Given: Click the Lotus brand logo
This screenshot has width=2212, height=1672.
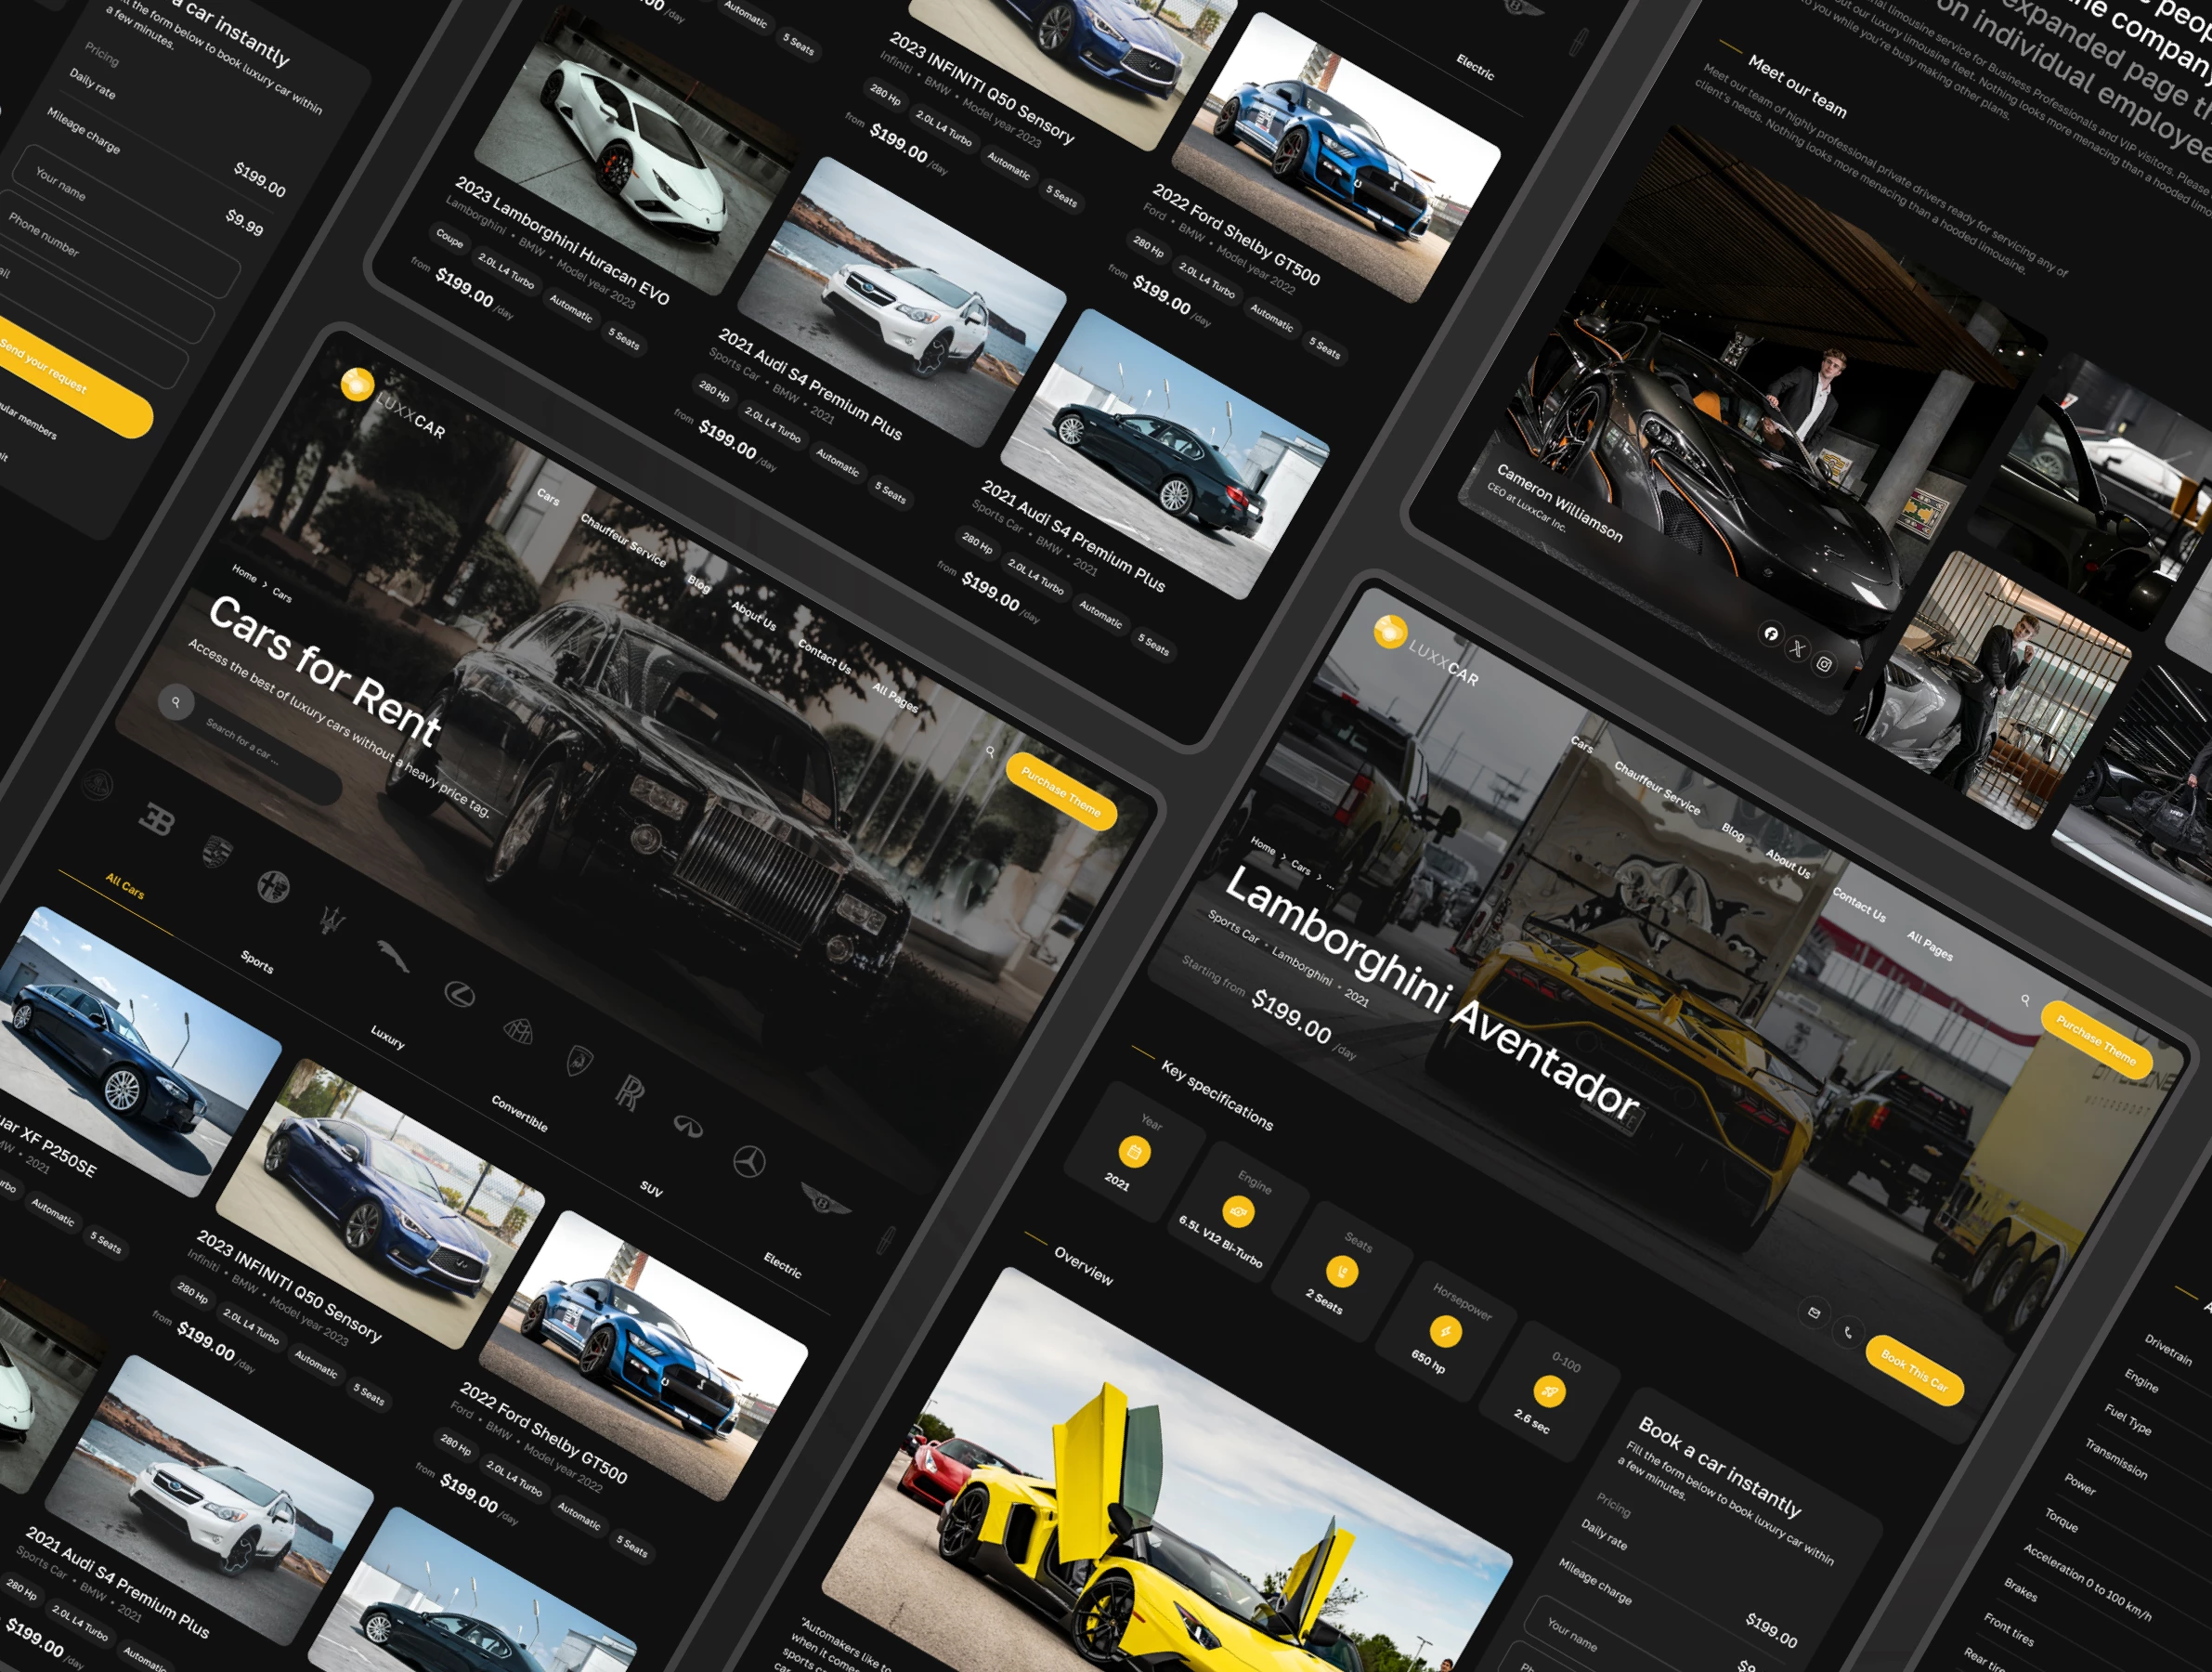Looking at the screenshot, I should tap(97, 785).
